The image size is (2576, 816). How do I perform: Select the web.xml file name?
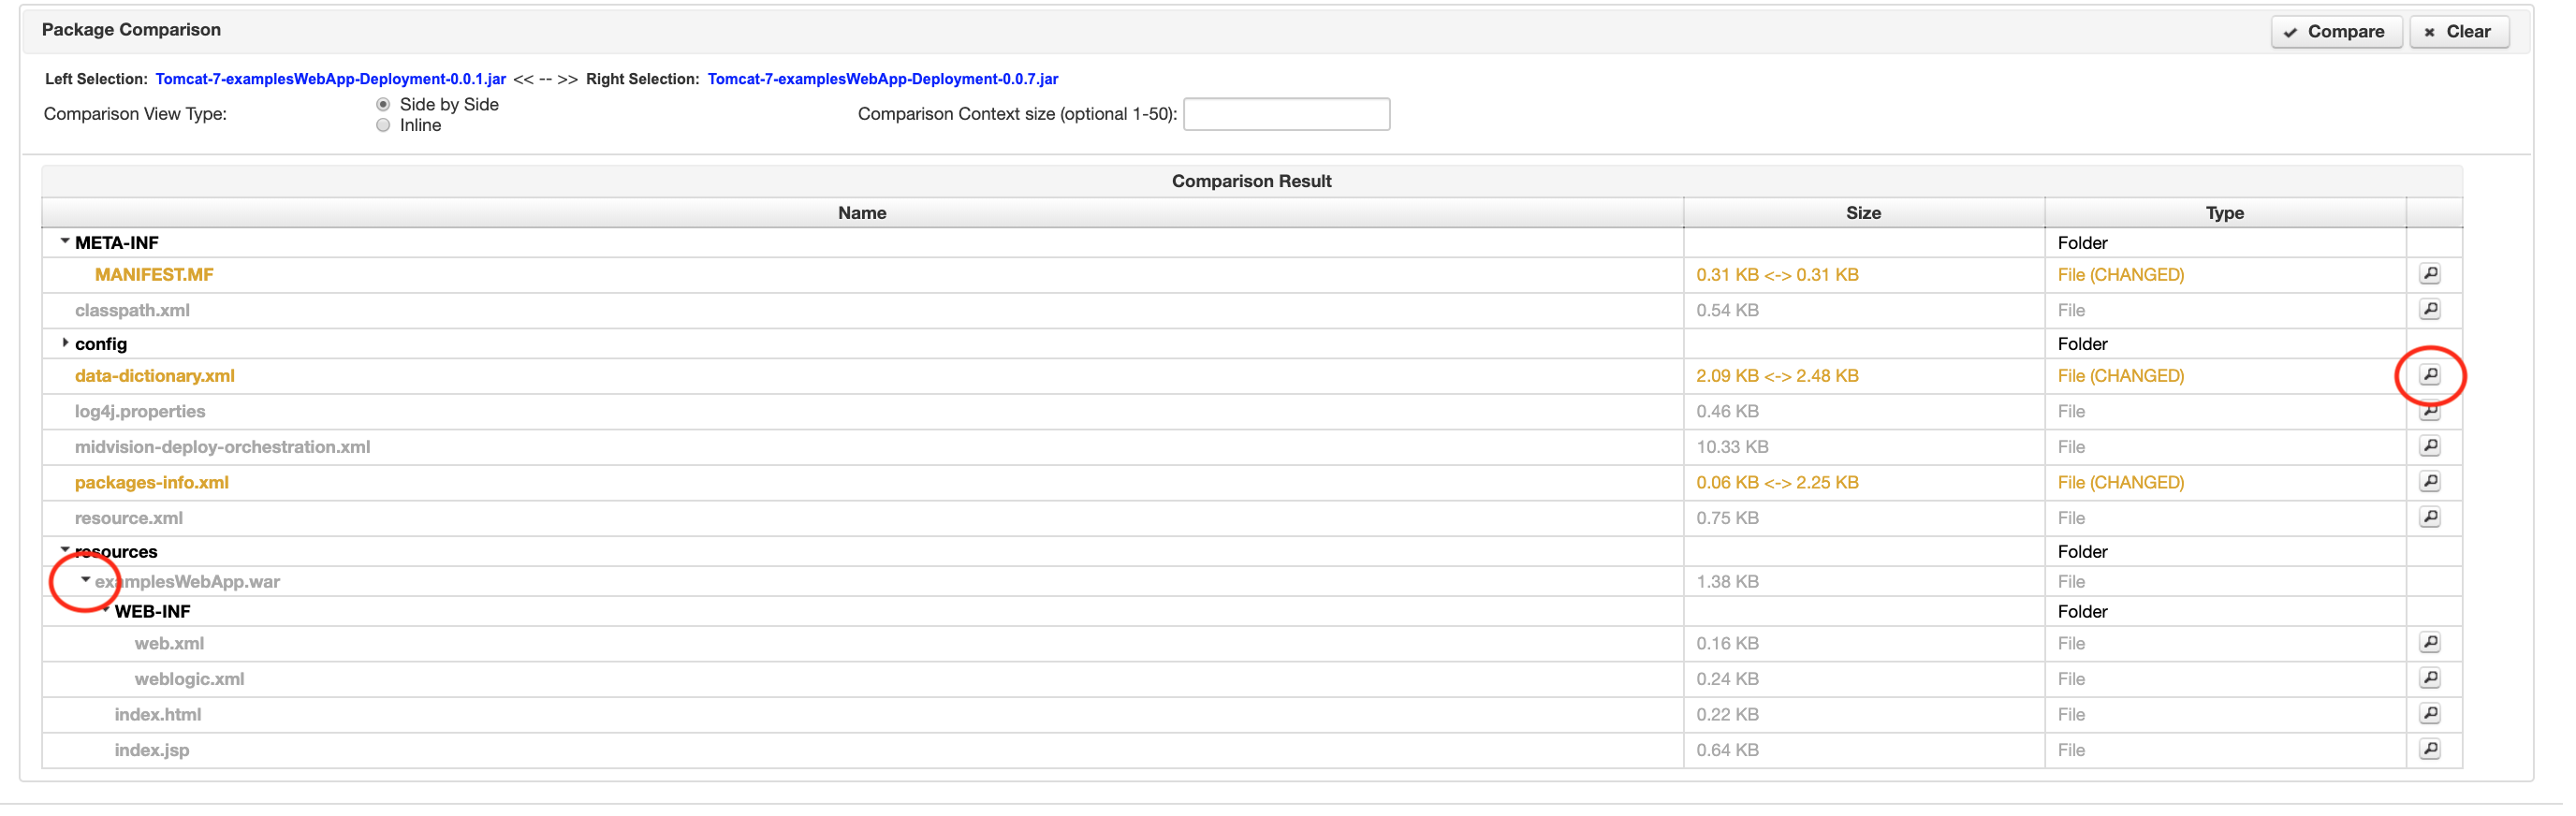click(170, 646)
